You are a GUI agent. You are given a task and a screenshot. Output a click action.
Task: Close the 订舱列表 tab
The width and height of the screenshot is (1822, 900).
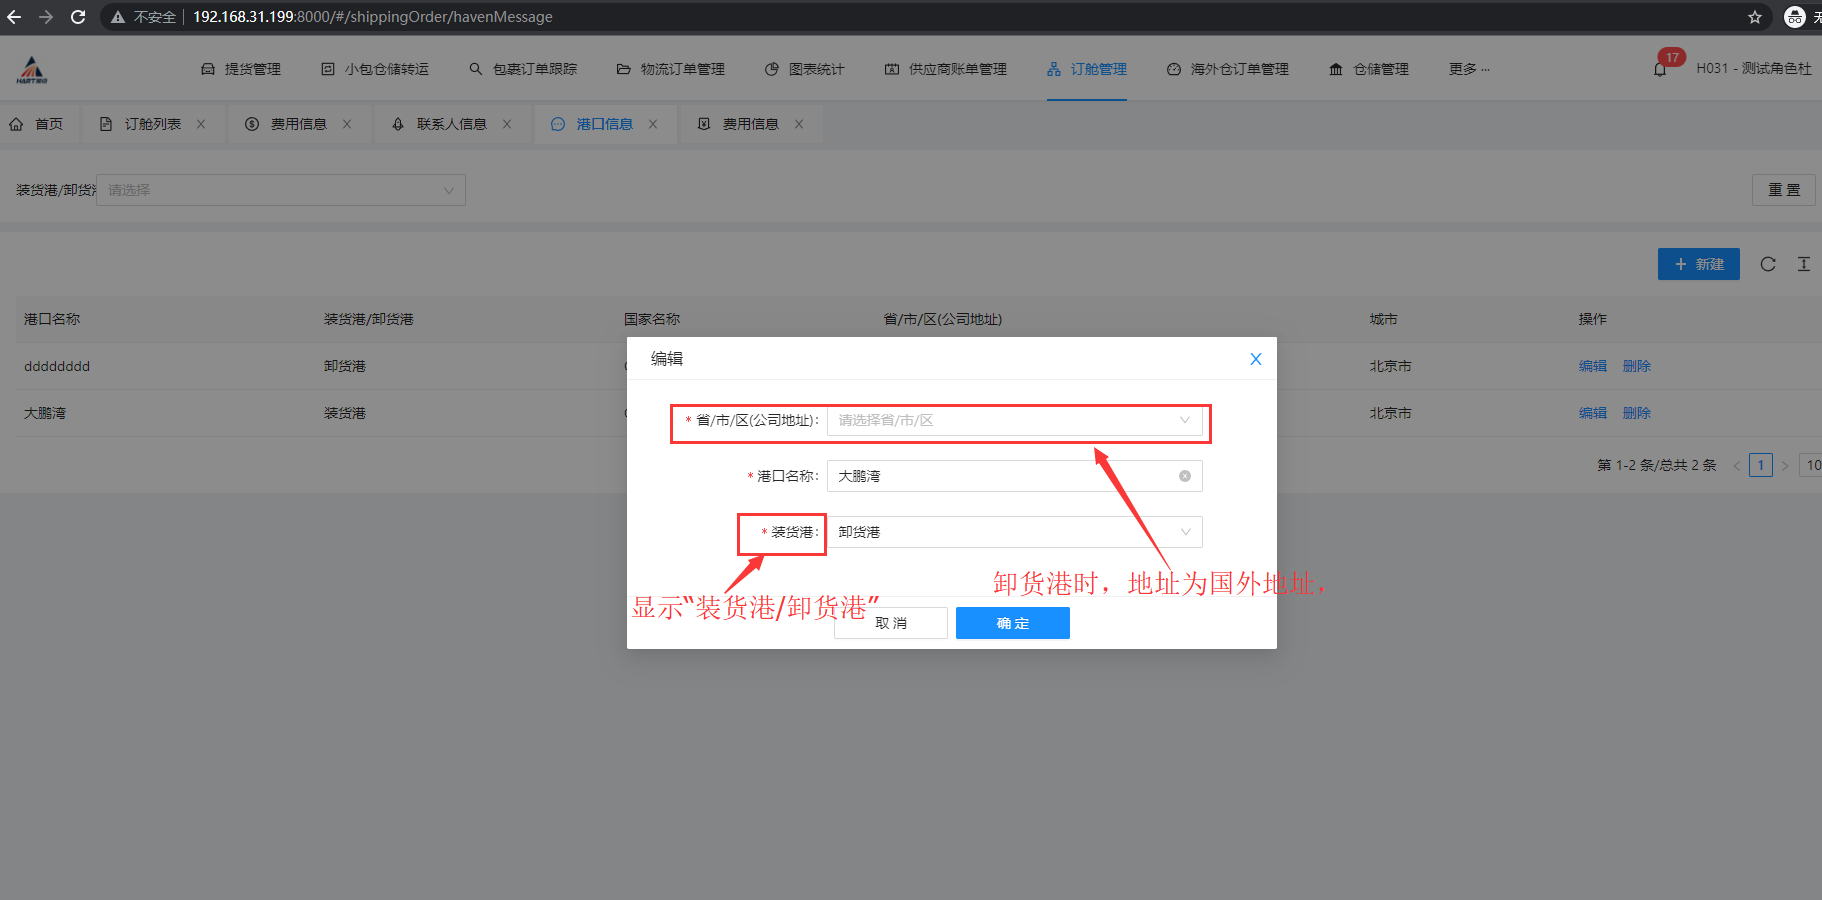tap(201, 124)
